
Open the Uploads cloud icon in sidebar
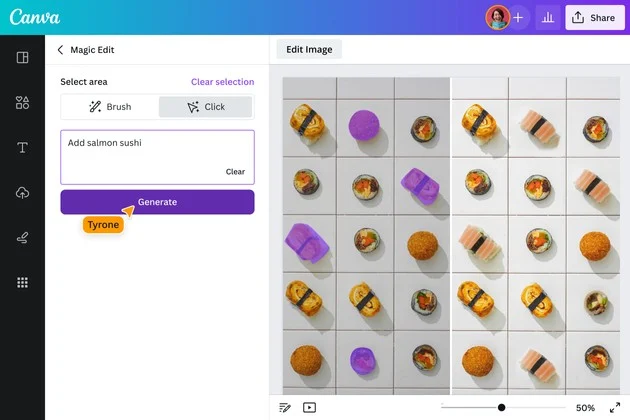pos(22,193)
